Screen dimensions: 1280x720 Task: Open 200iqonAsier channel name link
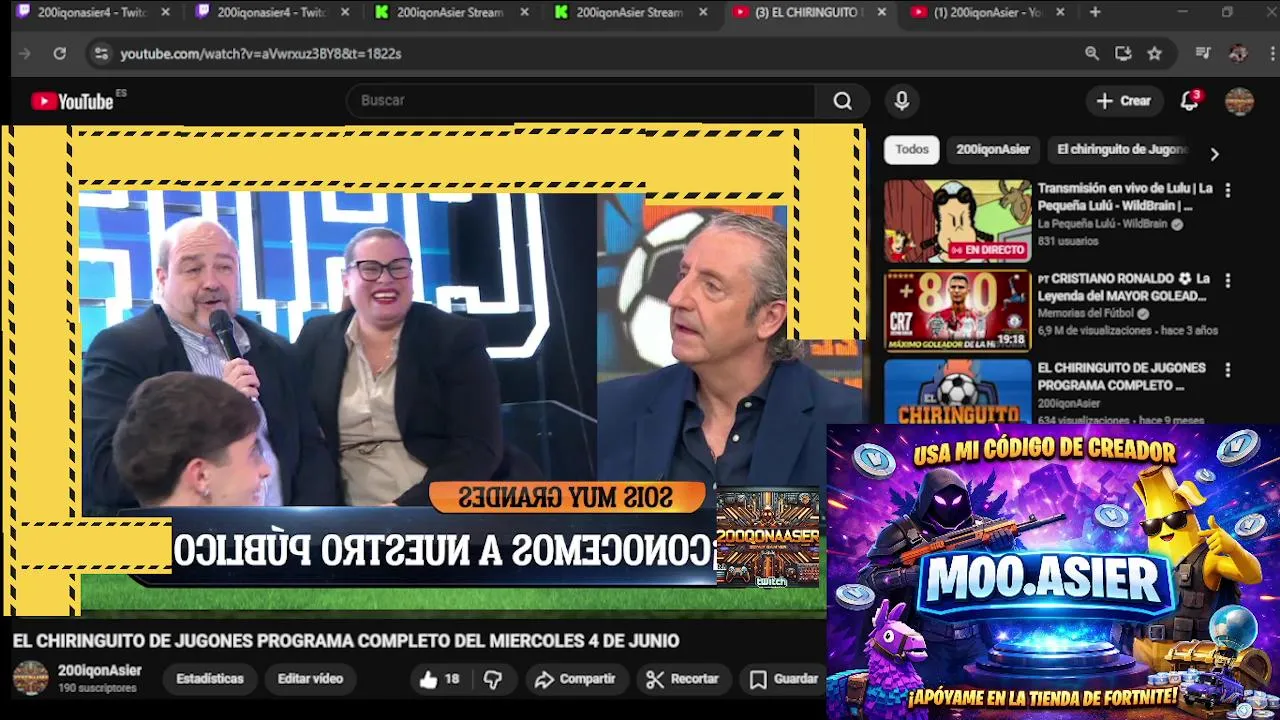pos(100,671)
